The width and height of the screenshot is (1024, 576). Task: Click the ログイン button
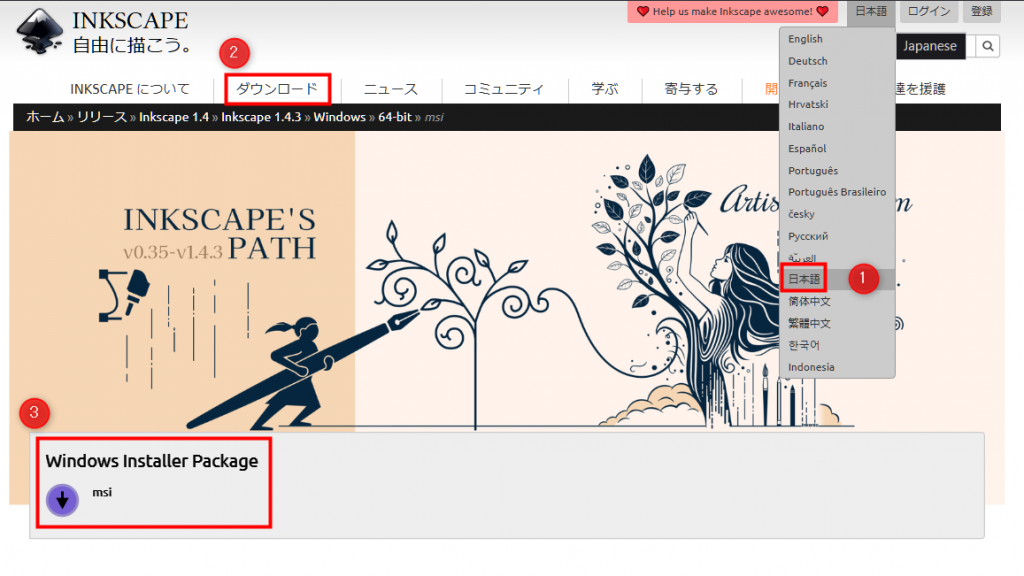(928, 12)
